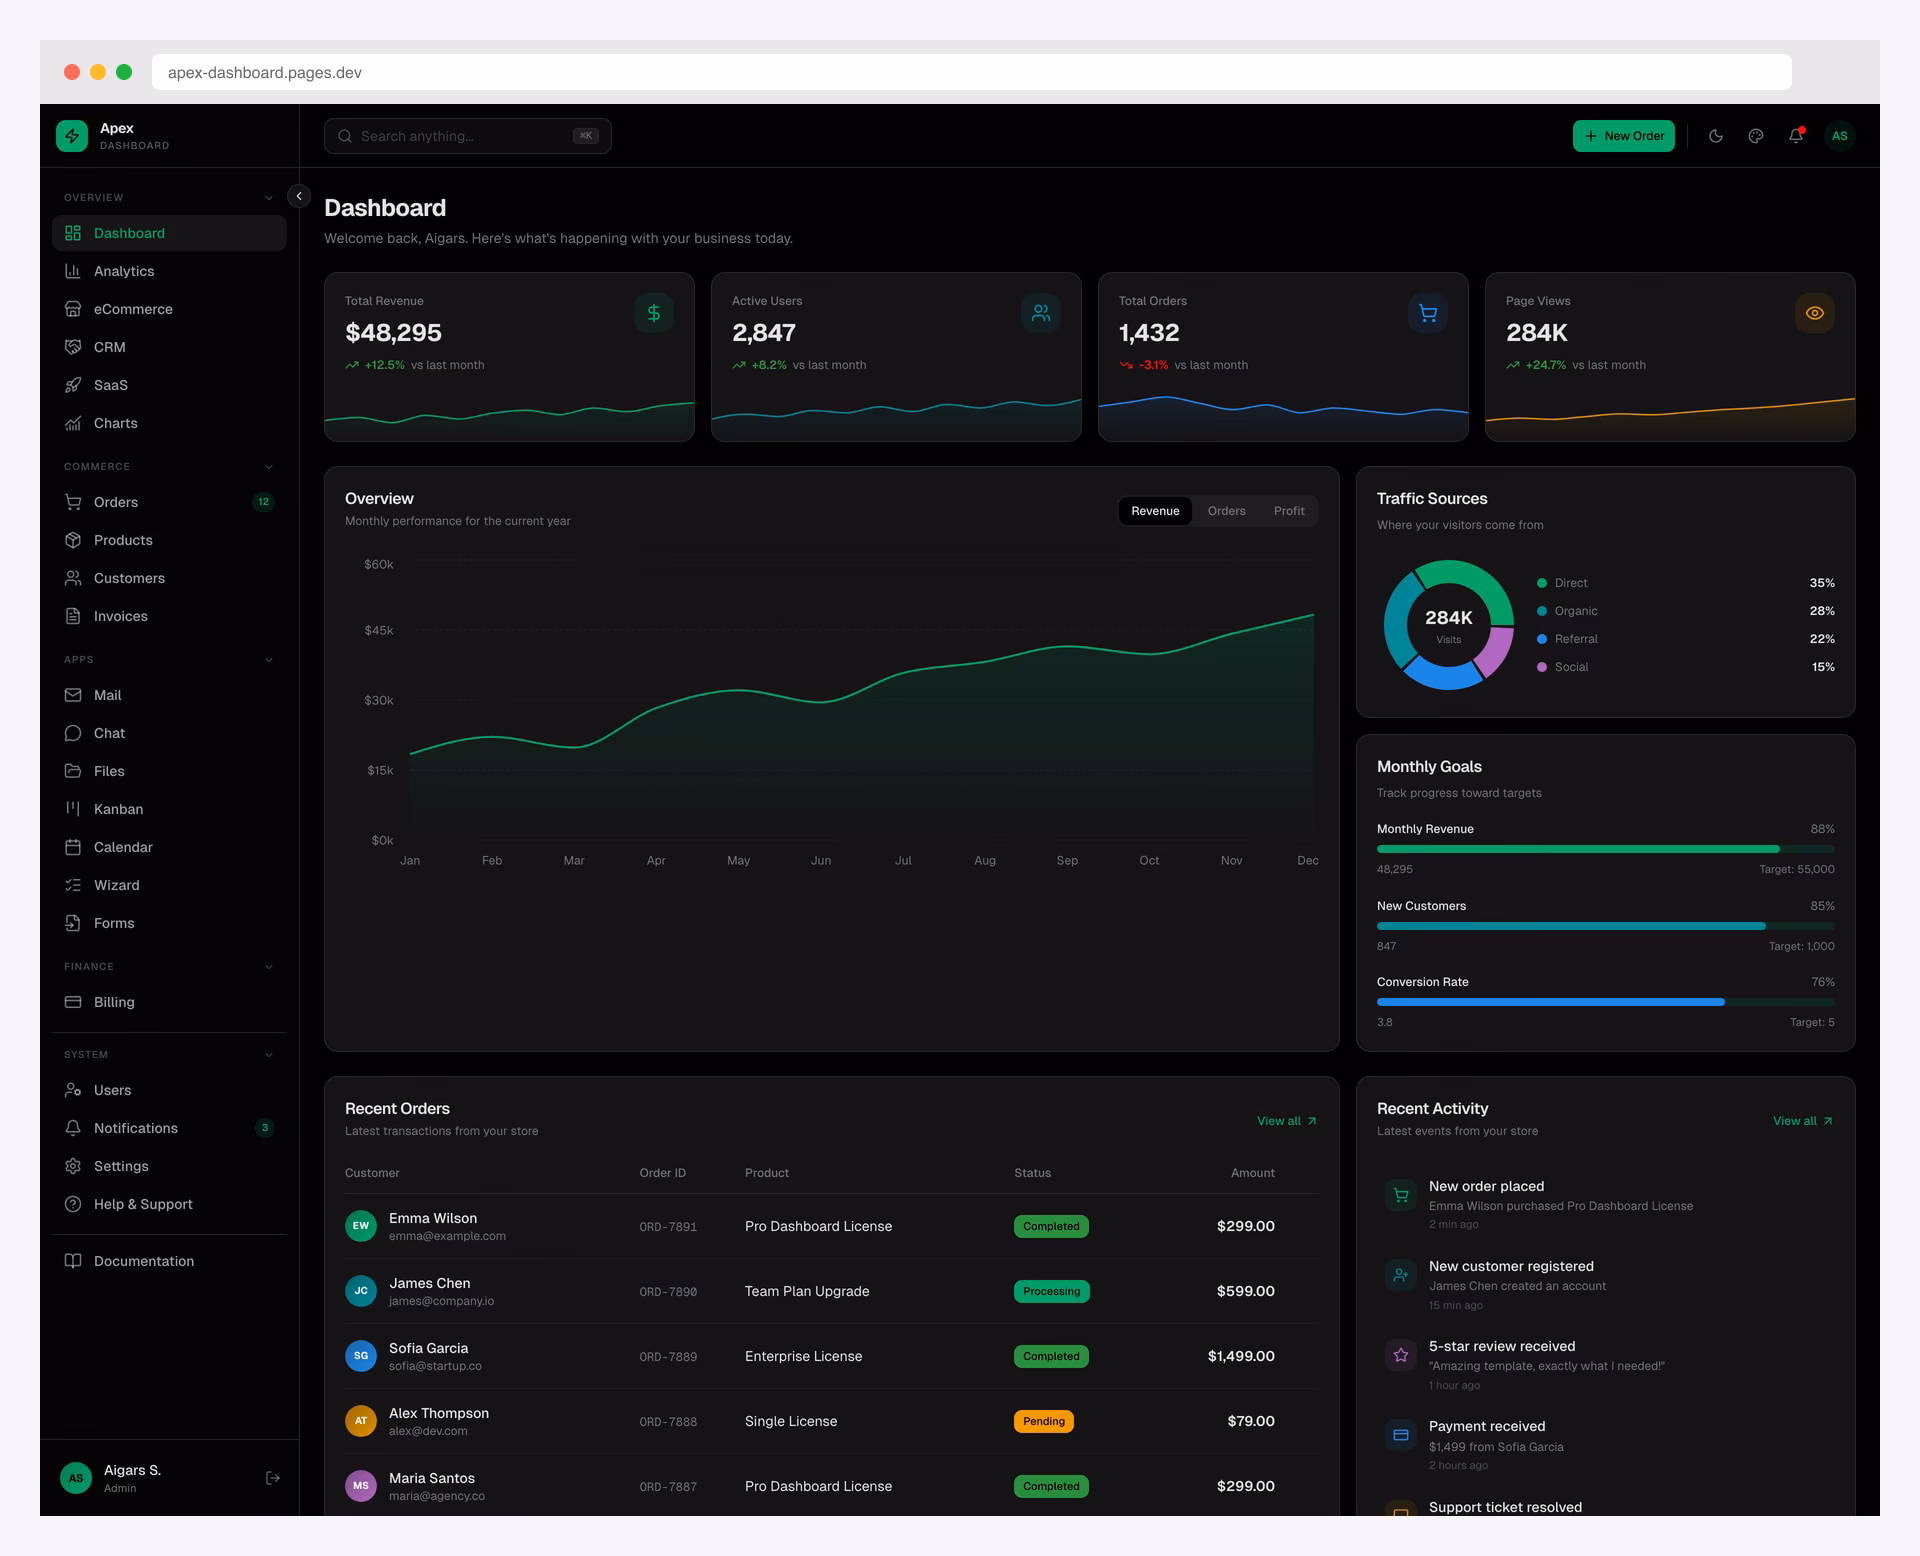The image size is (1920, 1556).
Task: Open the Documentation link
Action: click(x=169, y=1261)
